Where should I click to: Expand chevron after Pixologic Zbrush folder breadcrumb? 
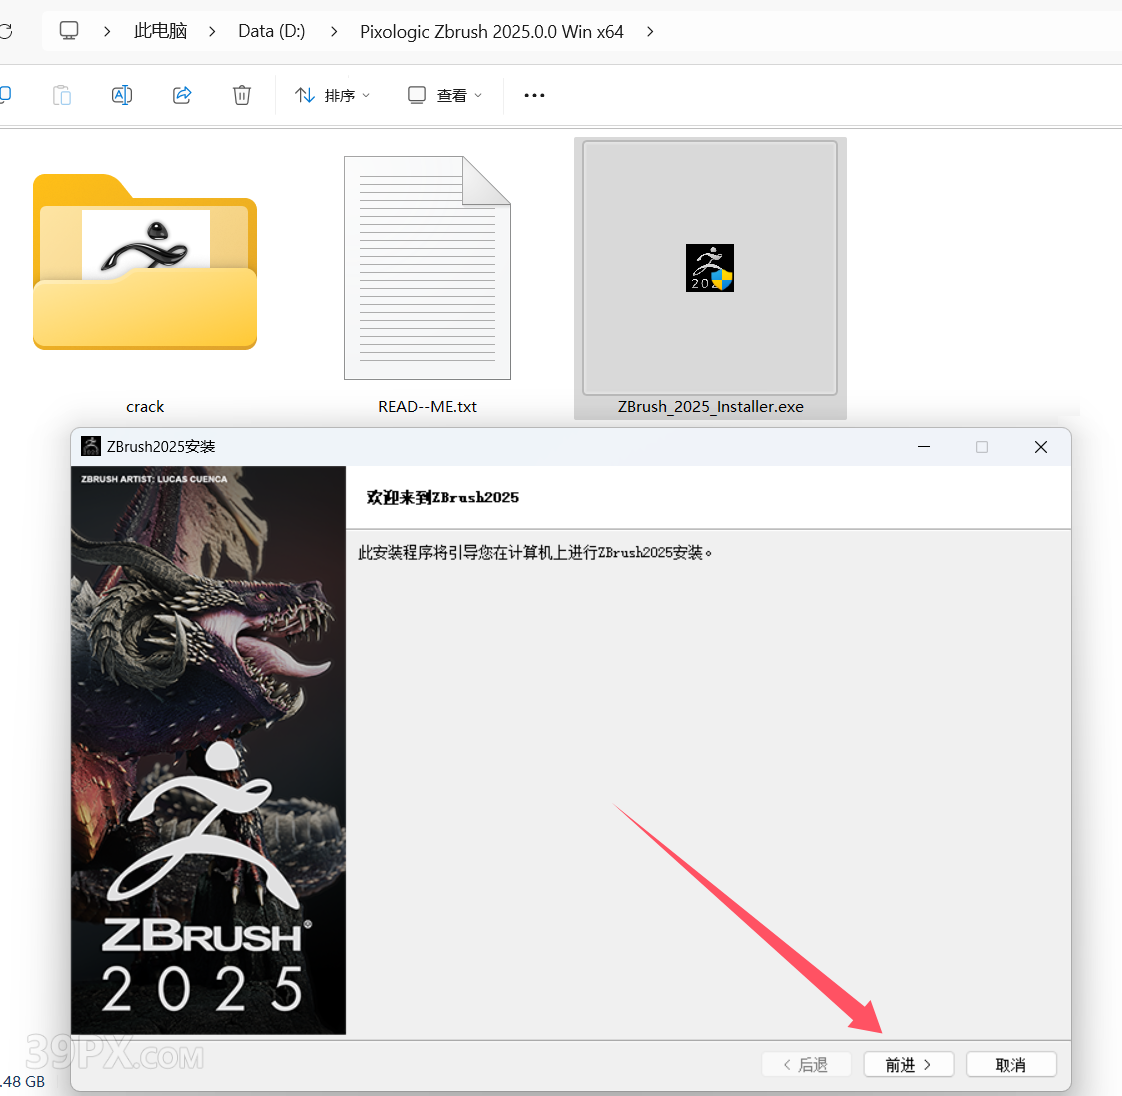(x=650, y=31)
